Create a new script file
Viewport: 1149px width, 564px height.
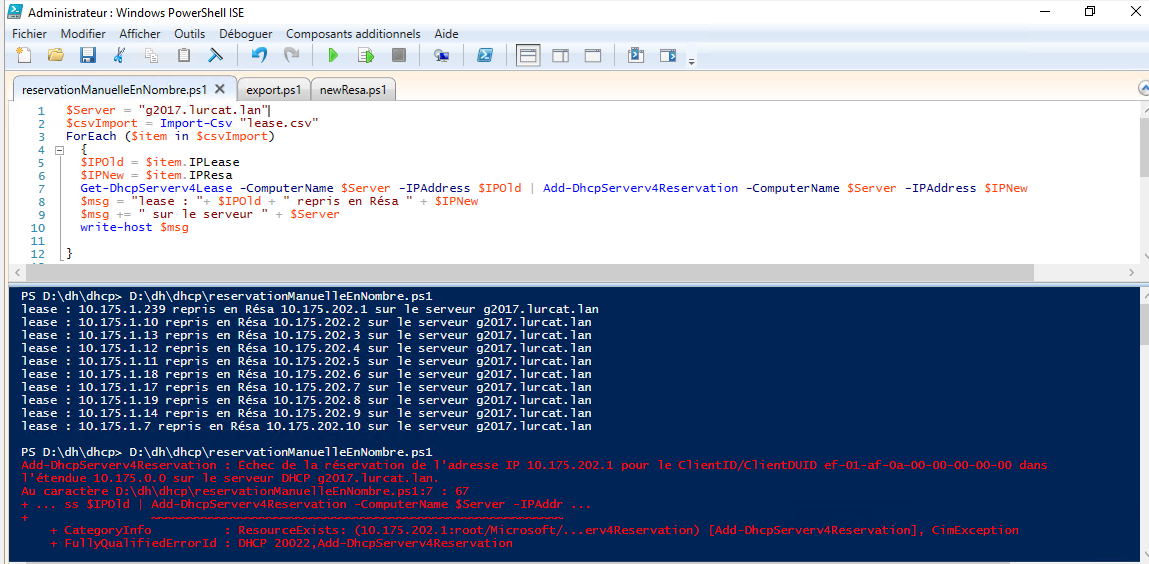click(x=24, y=56)
